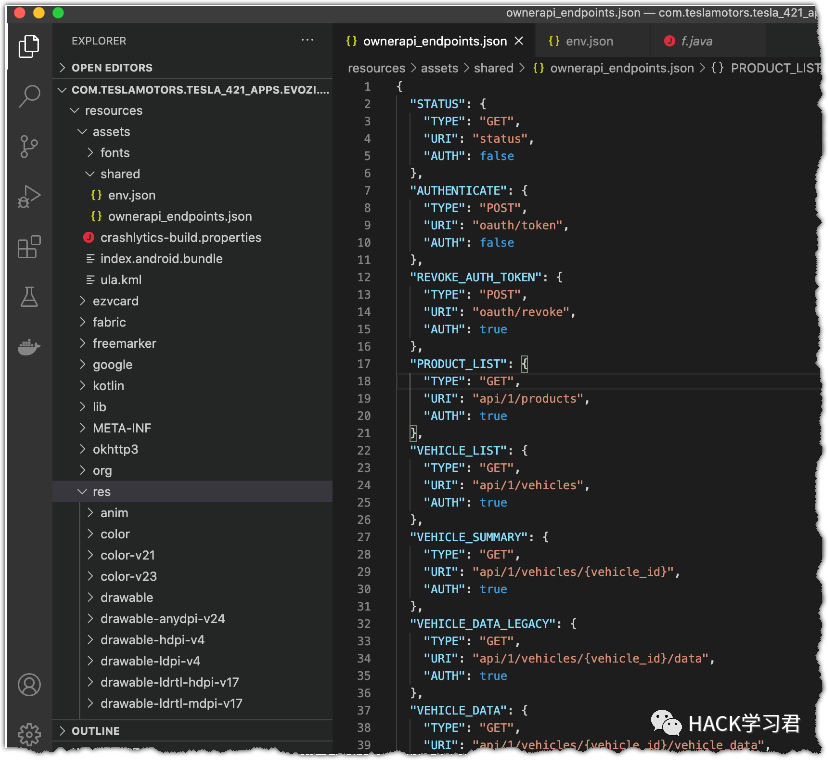Click file icon beside index.android.bundle
The image size is (828, 760).
click(90, 258)
